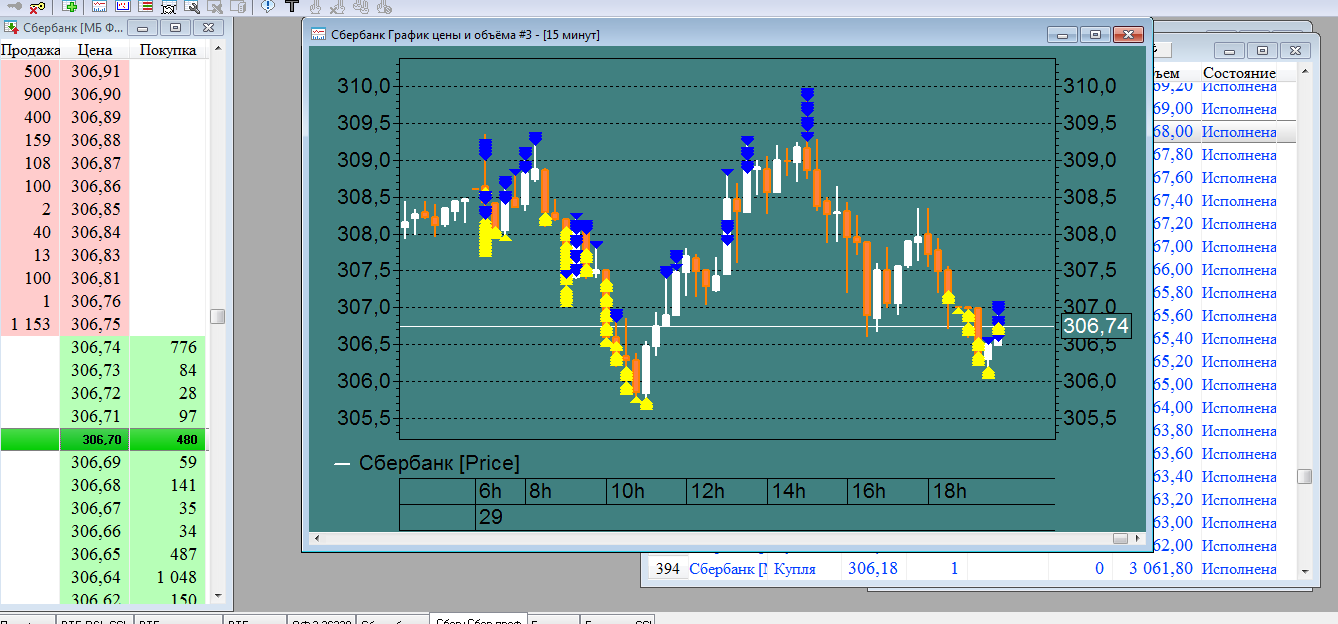Click the 306,74 current price tag on chart
1338x624 pixels.
(x=1096, y=326)
